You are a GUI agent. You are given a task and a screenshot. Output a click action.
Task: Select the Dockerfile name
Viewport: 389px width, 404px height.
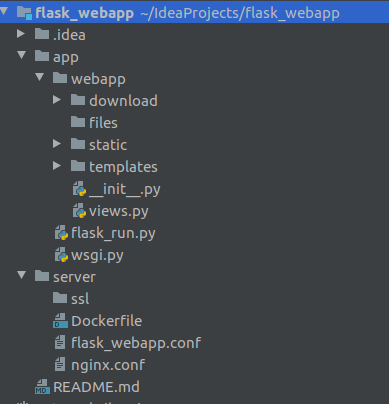[107, 321]
